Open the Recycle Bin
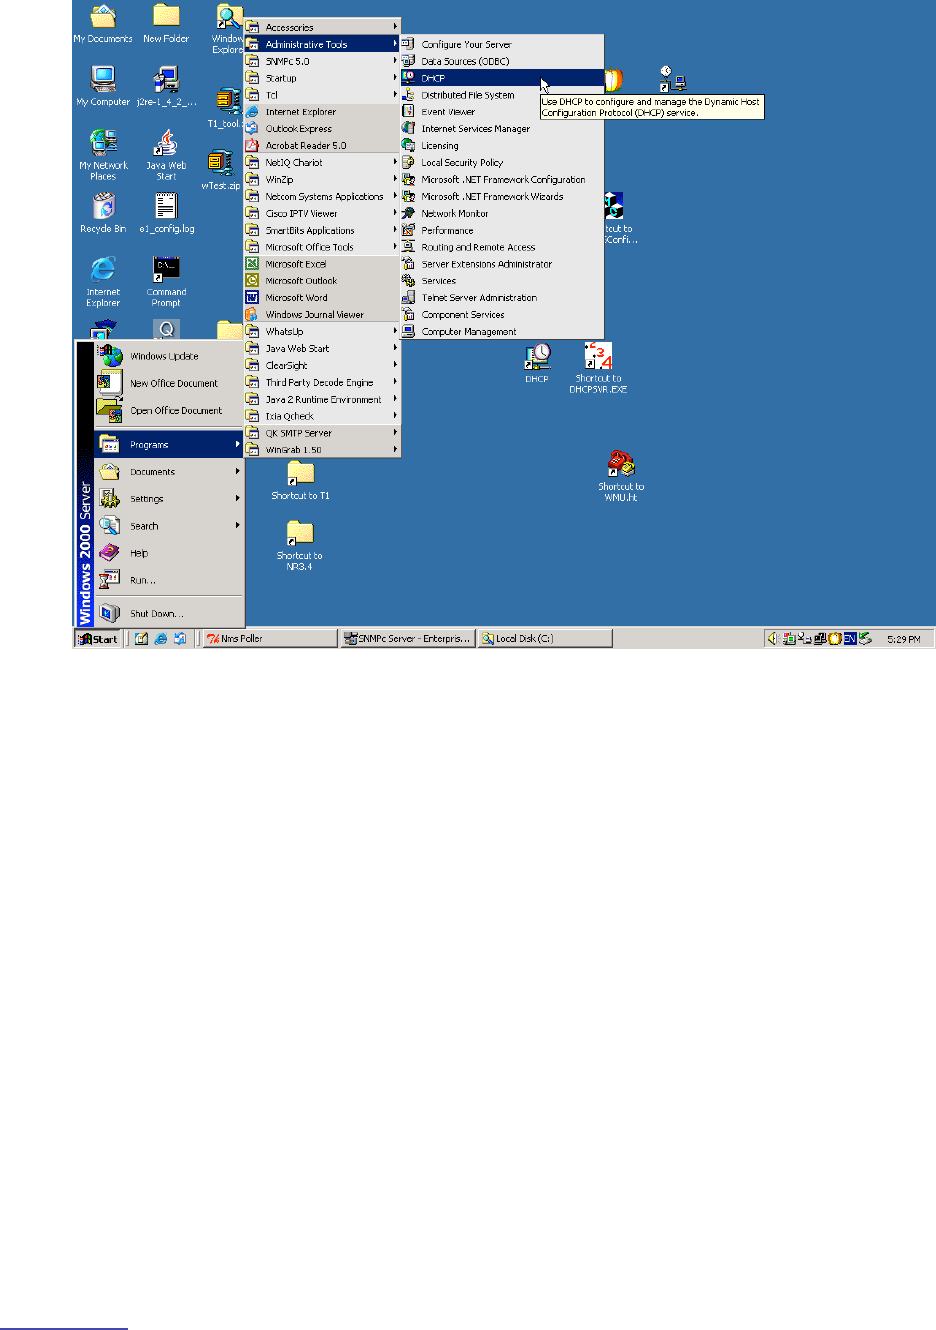Image resolution: width=936 pixels, height=1330 pixels. [103, 214]
